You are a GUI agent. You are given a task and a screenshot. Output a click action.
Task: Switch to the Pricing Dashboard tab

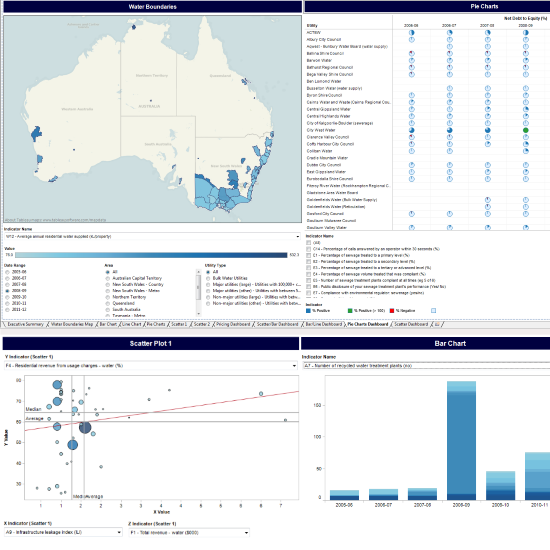(x=233, y=324)
